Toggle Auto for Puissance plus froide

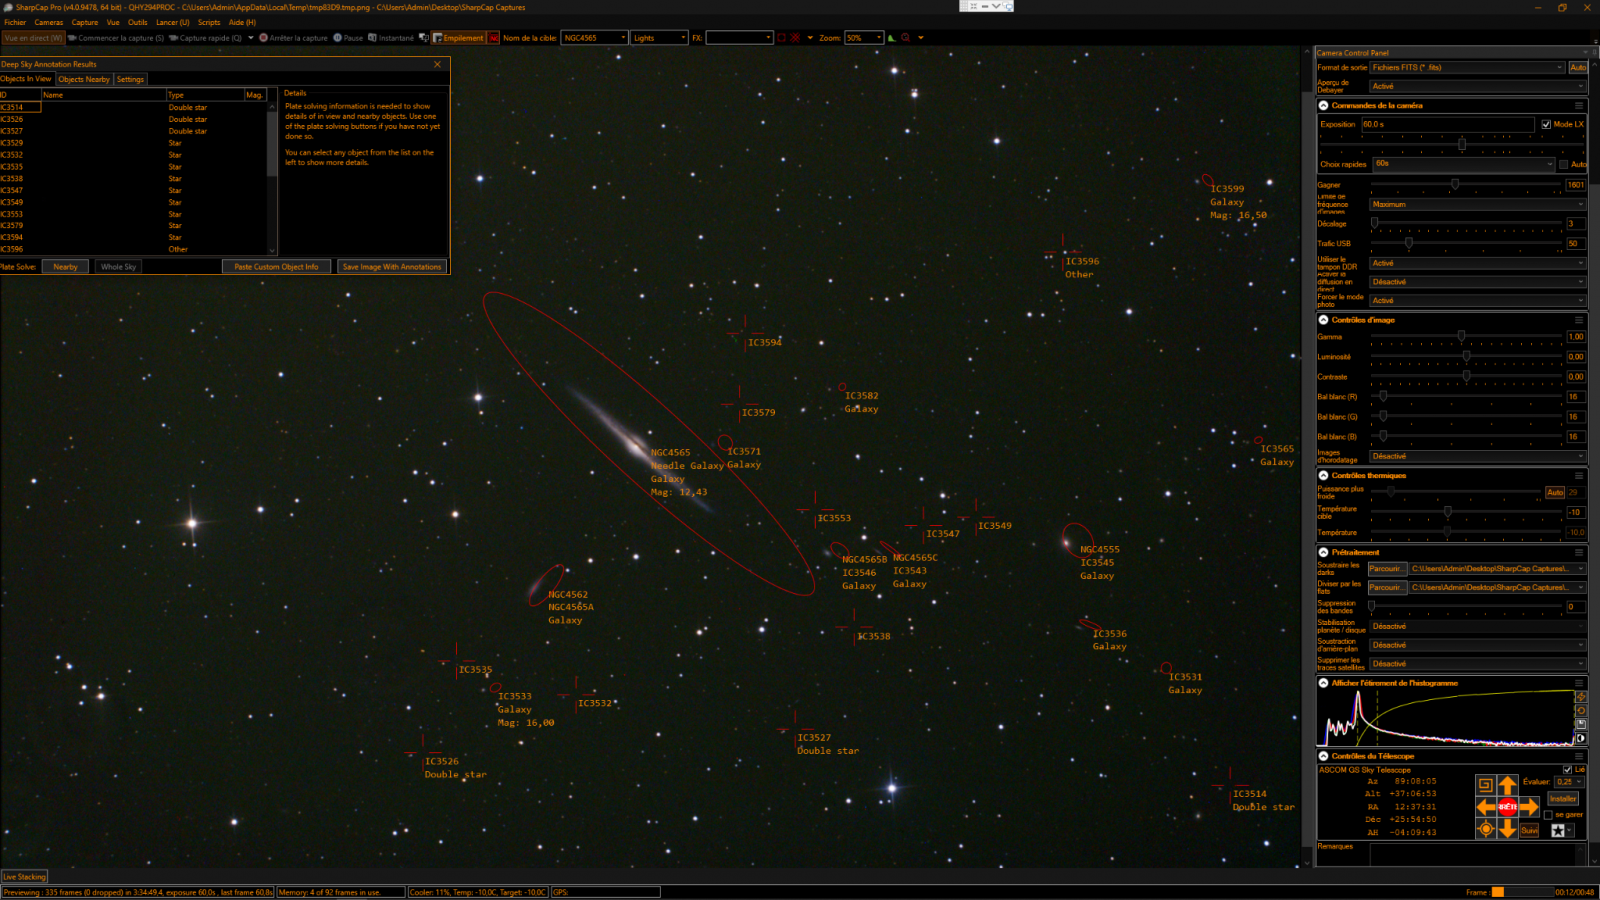tap(1555, 492)
